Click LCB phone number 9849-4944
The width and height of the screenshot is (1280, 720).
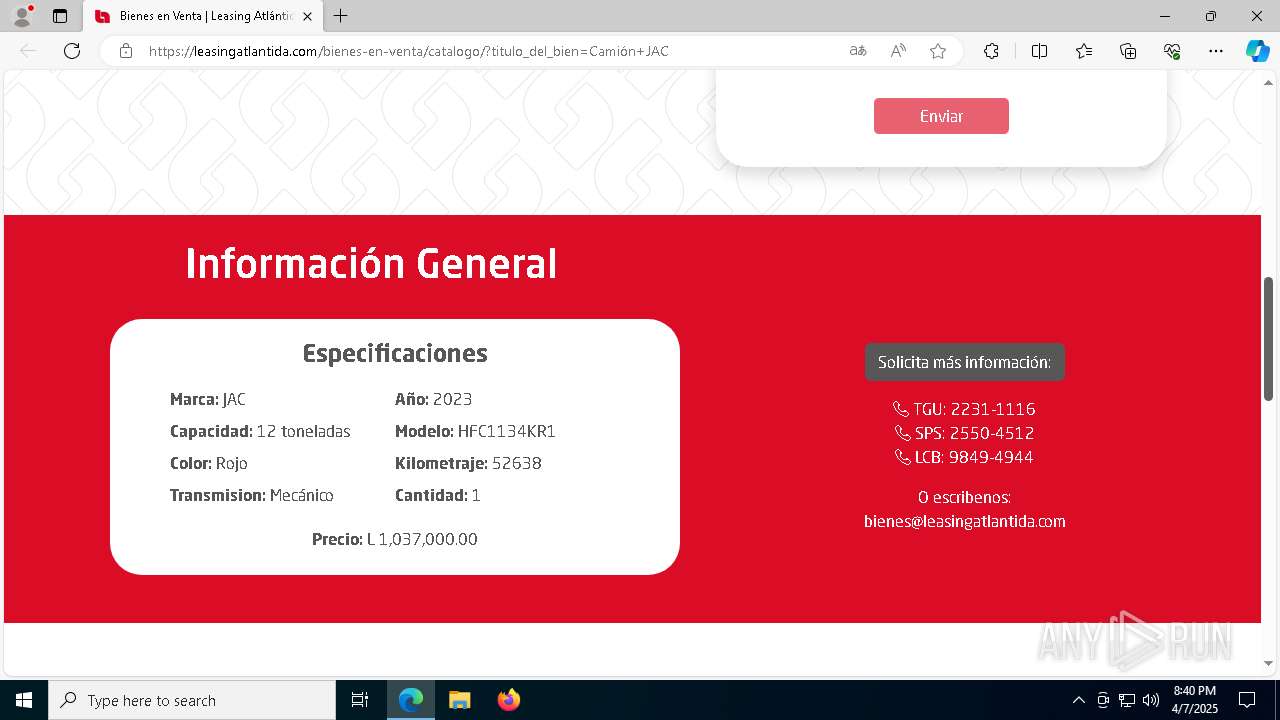click(965, 457)
